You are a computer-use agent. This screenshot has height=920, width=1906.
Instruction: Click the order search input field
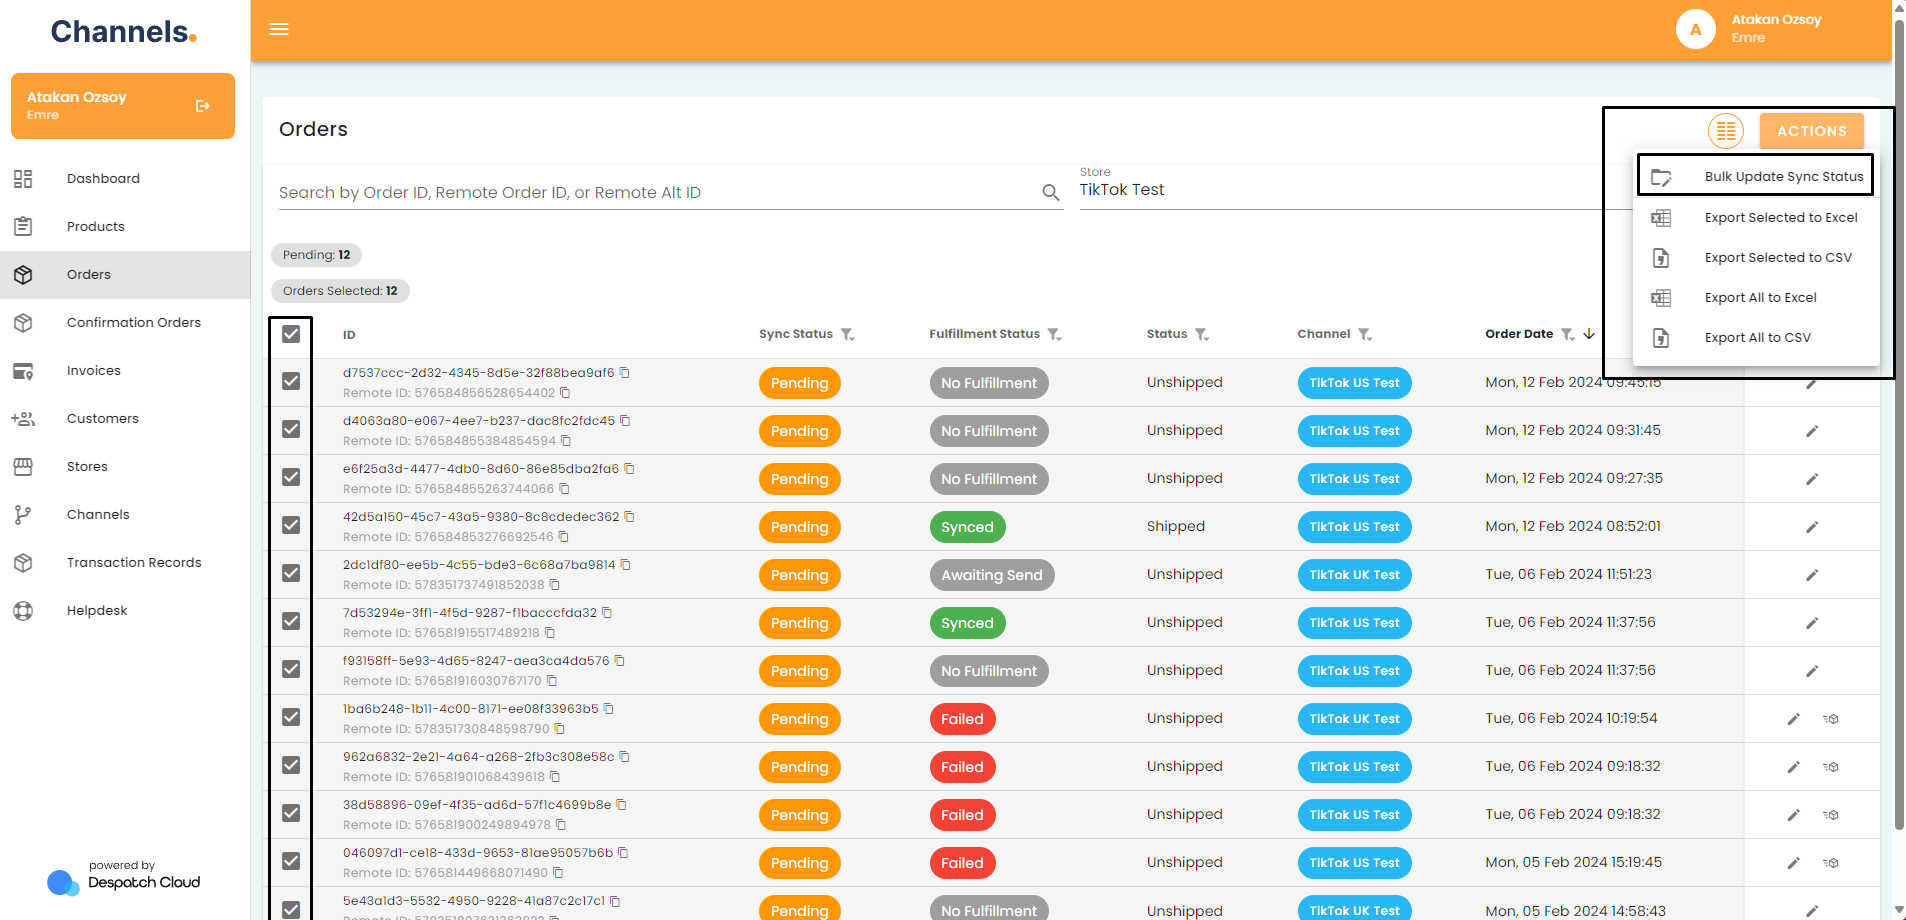658,192
